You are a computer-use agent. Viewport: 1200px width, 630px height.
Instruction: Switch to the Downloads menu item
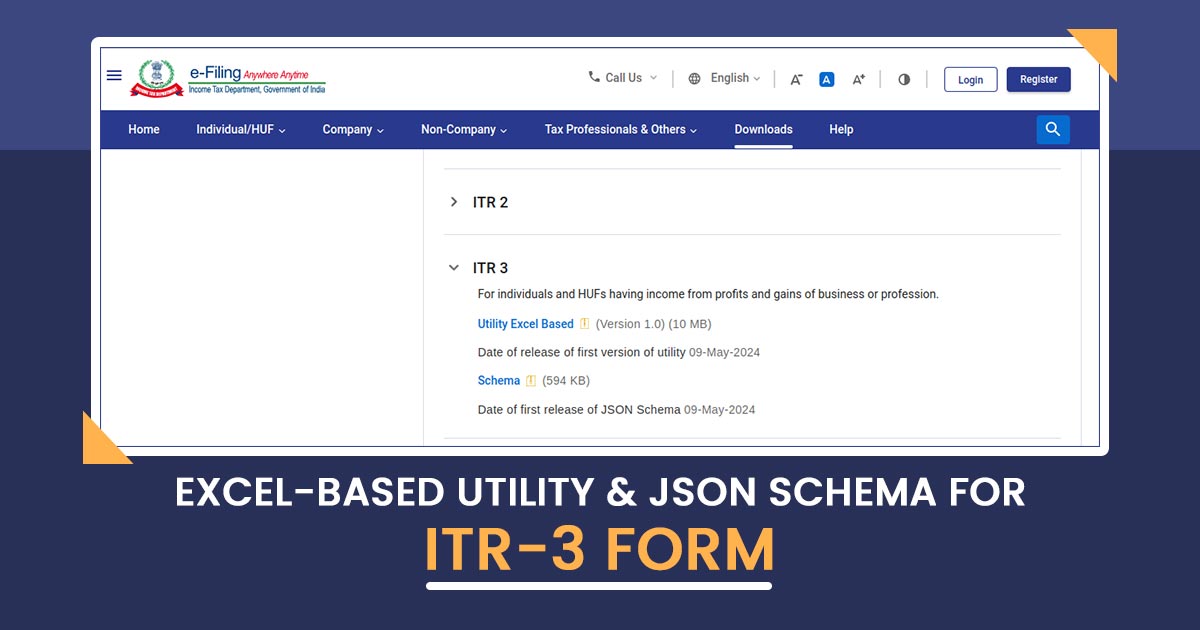click(763, 129)
